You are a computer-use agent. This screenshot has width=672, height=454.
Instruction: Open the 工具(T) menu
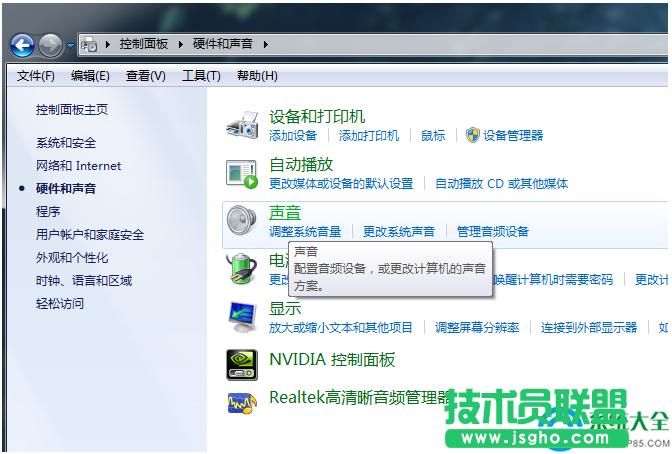(201, 76)
